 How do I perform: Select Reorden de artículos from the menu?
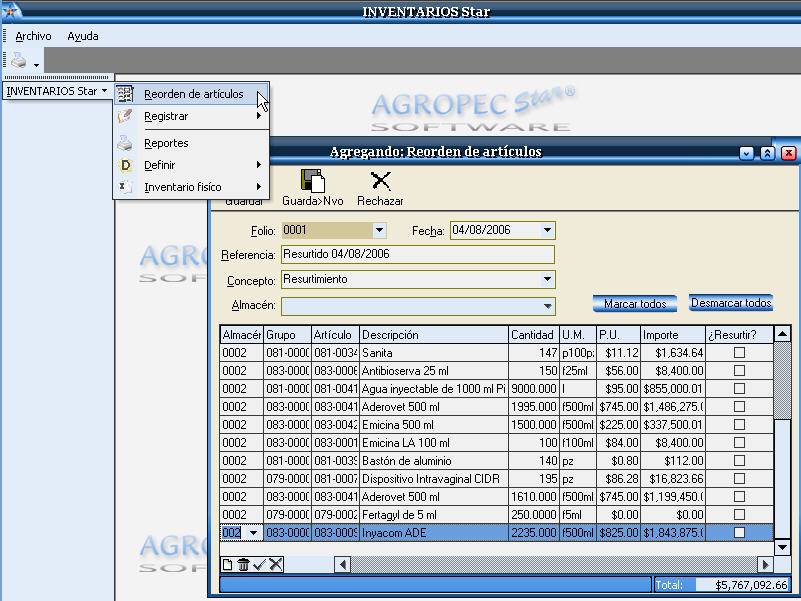point(191,94)
